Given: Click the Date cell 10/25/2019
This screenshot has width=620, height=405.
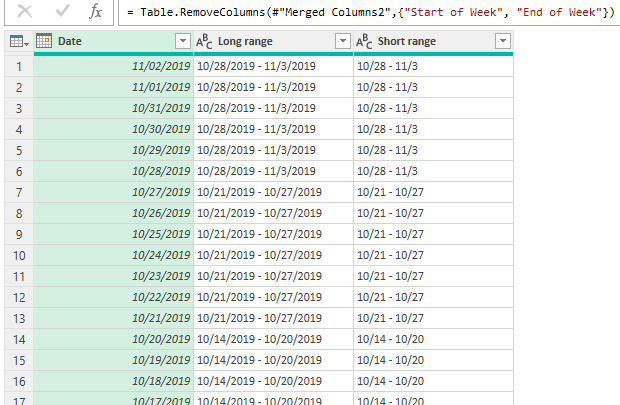Looking at the screenshot, I should tap(113, 234).
